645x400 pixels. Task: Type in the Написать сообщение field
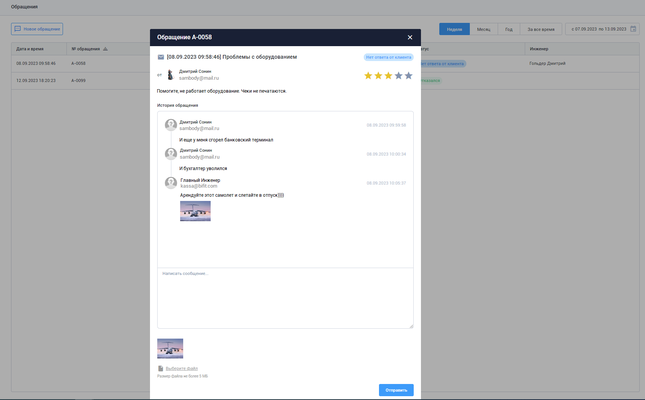pos(285,297)
